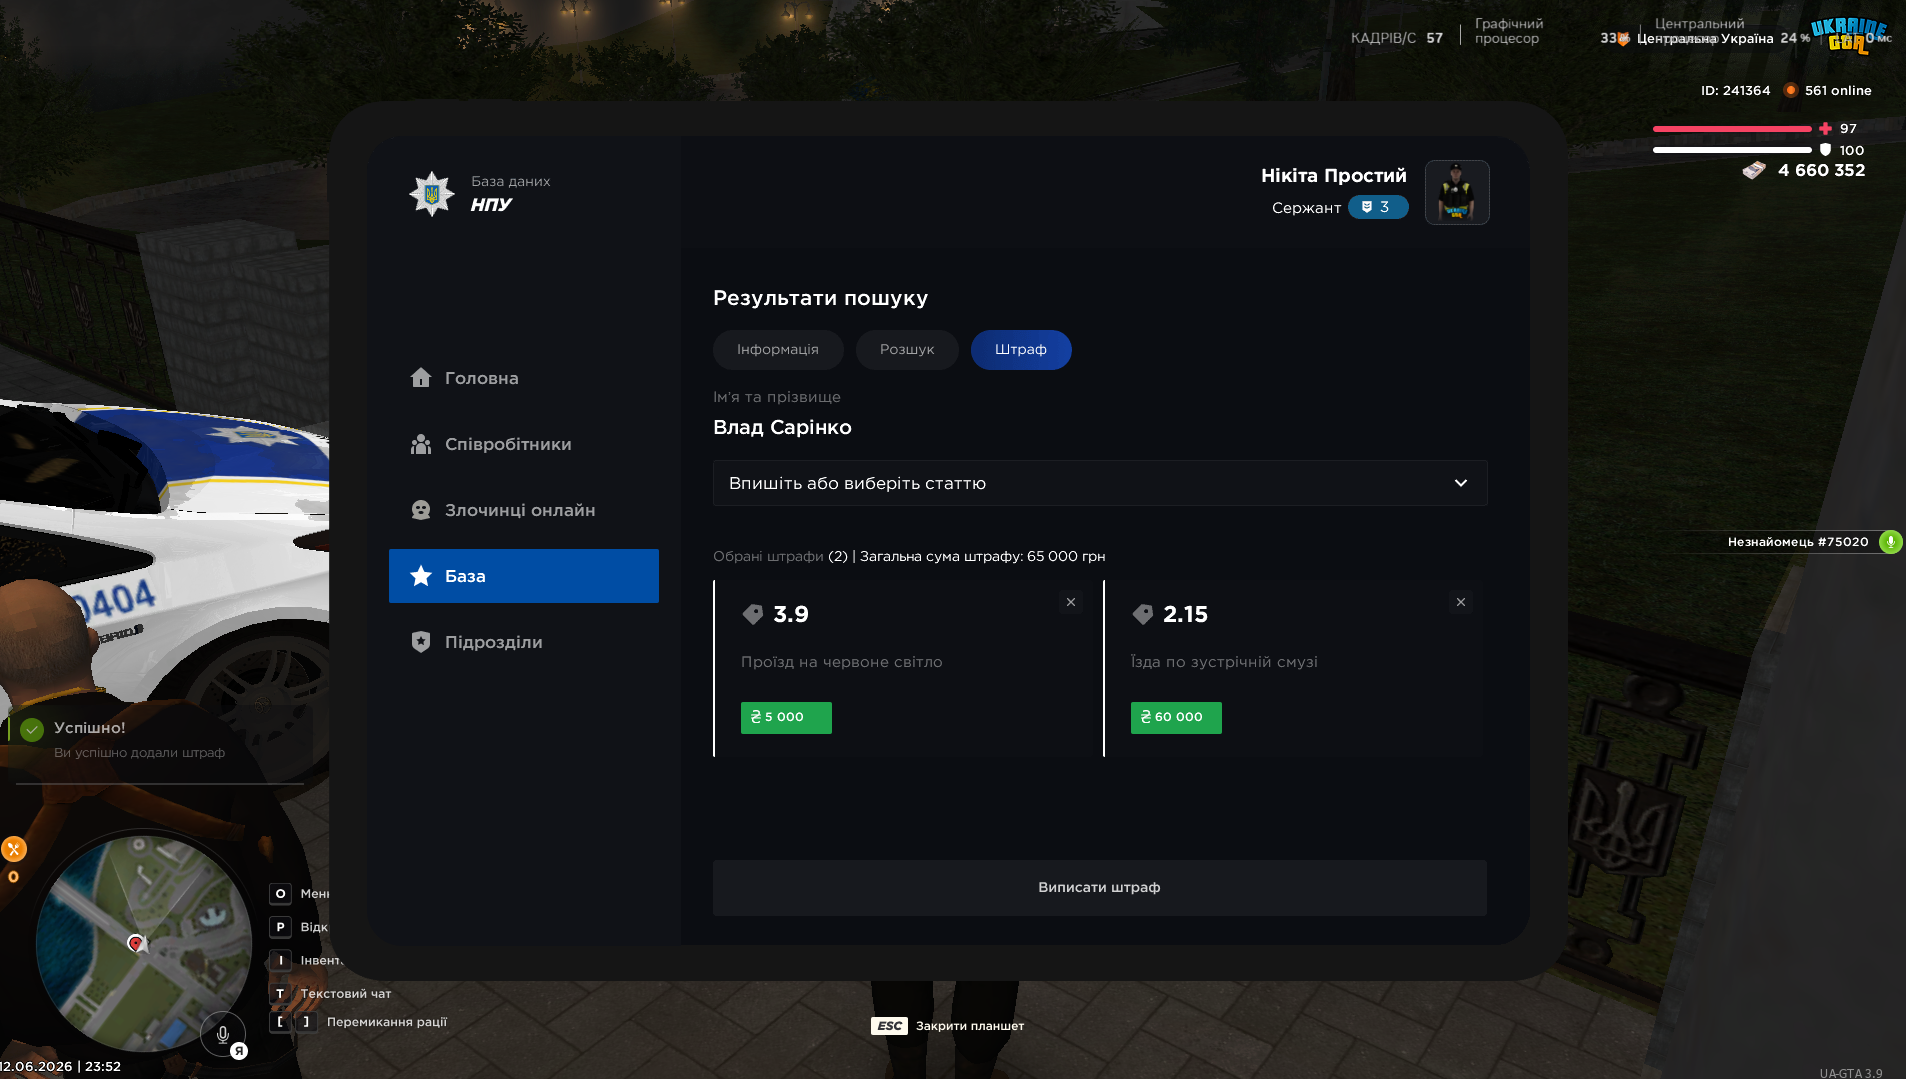
Task: Click the НПУ police badge logo
Action: (432, 194)
